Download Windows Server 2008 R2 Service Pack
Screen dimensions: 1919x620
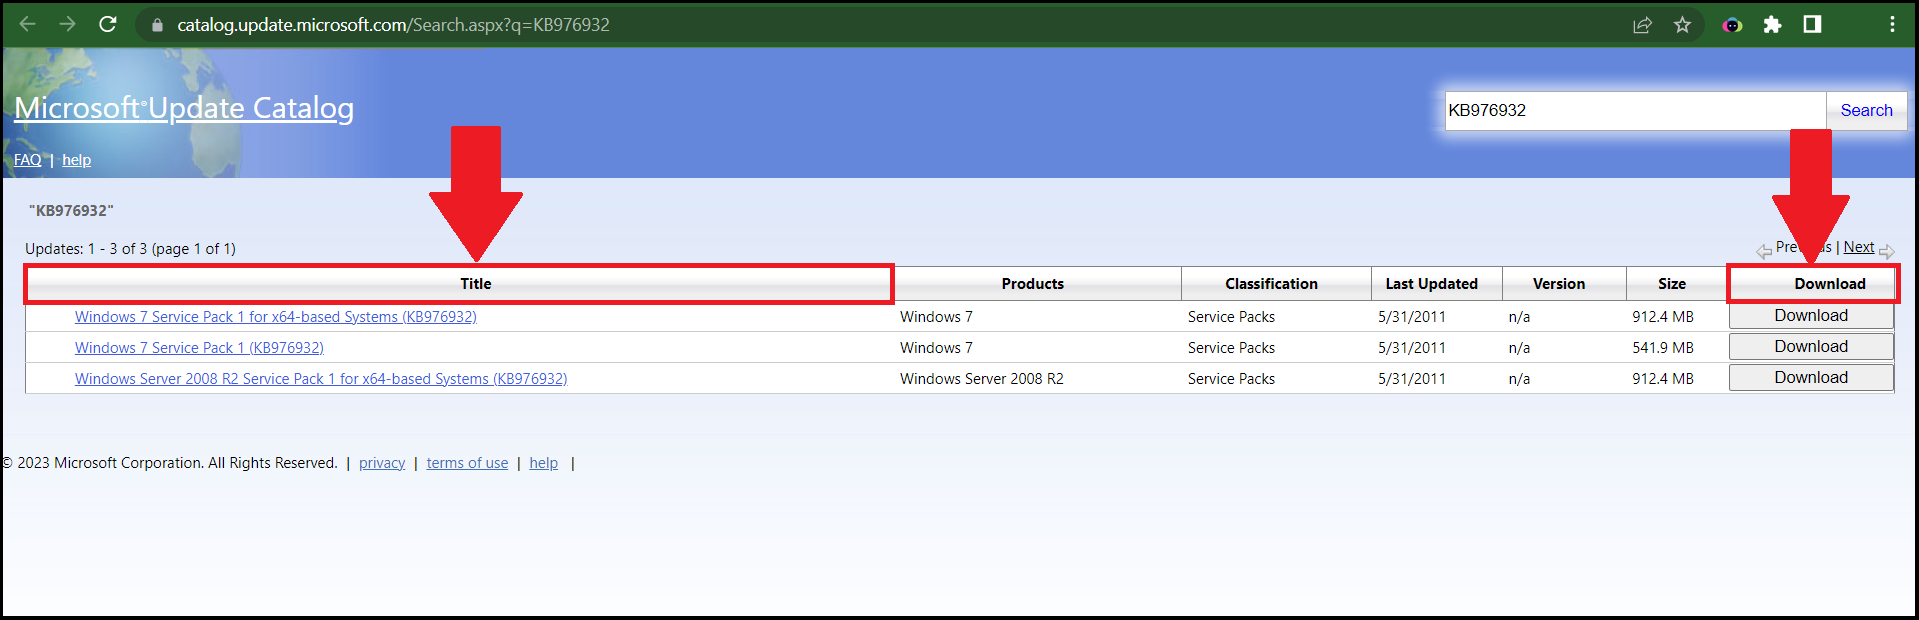[1810, 378]
